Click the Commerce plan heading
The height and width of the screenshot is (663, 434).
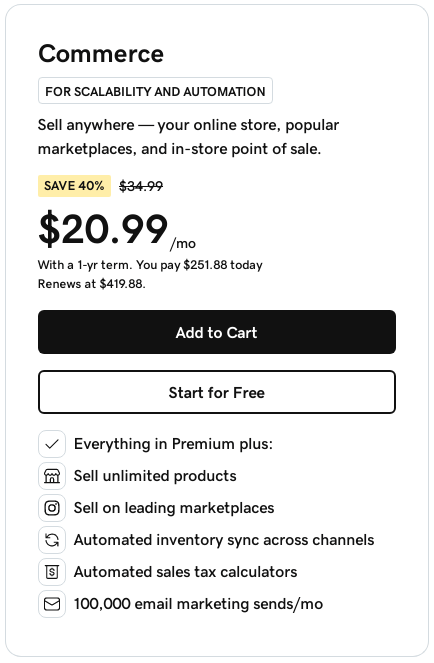coord(101,54)
